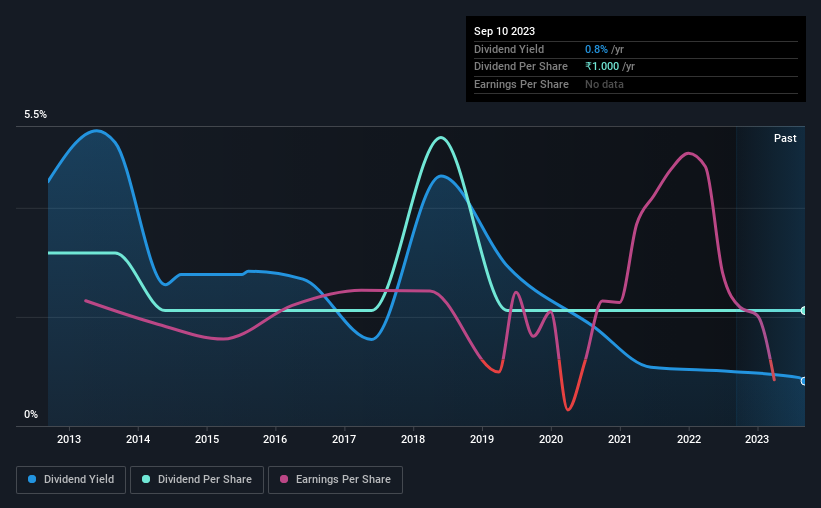Viewport: 821px width, 508px height.
Task: Select the 2013 x-axis label
Action: 69,439
